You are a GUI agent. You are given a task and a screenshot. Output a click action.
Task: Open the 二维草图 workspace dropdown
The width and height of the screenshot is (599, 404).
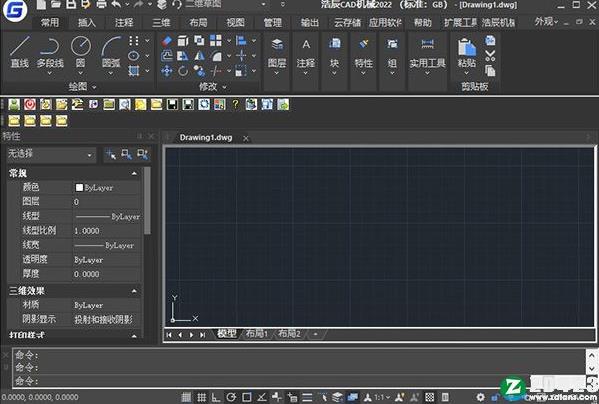point(225,4)
